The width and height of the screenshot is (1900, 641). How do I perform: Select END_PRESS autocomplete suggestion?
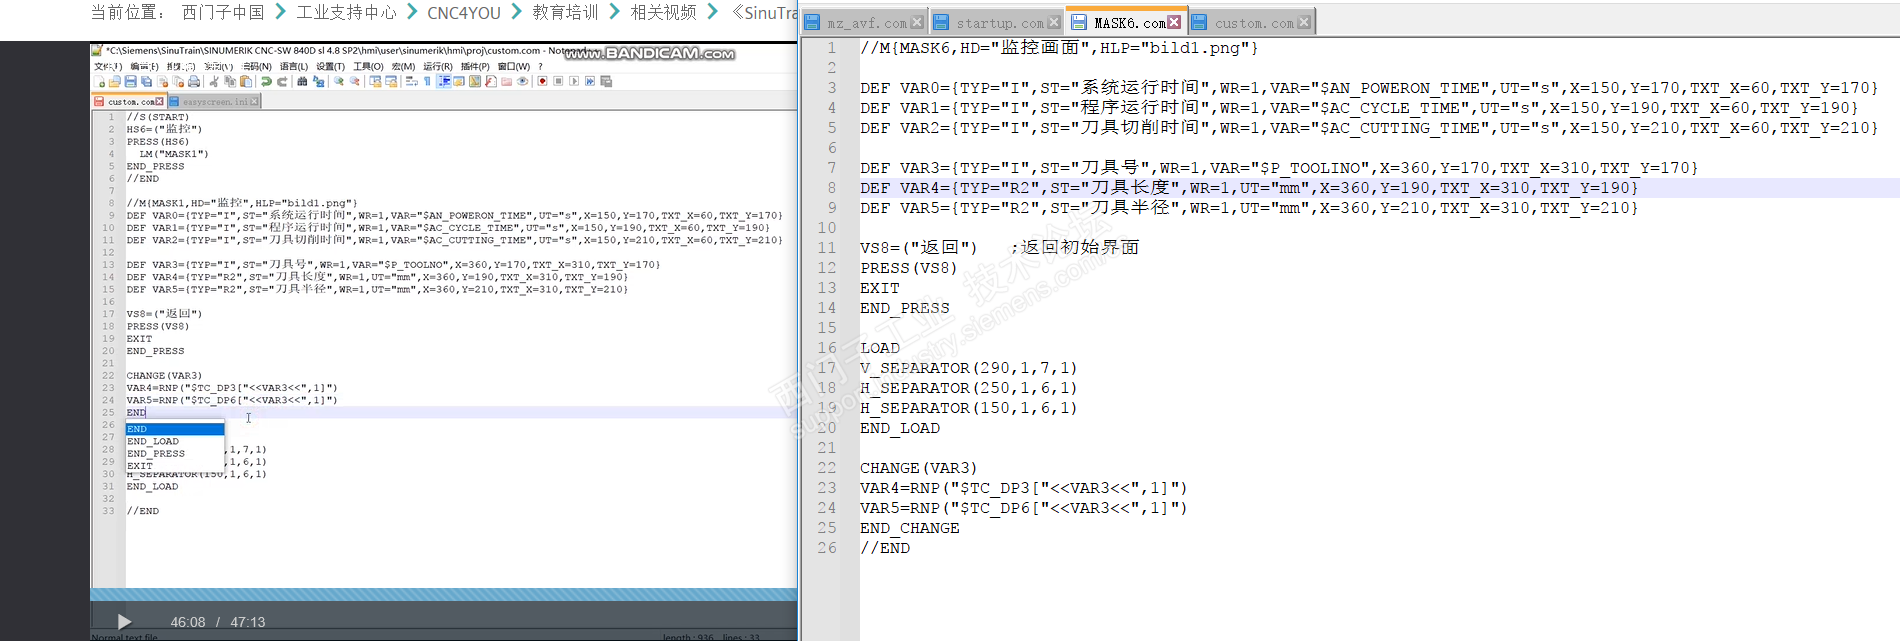[174, 454]
